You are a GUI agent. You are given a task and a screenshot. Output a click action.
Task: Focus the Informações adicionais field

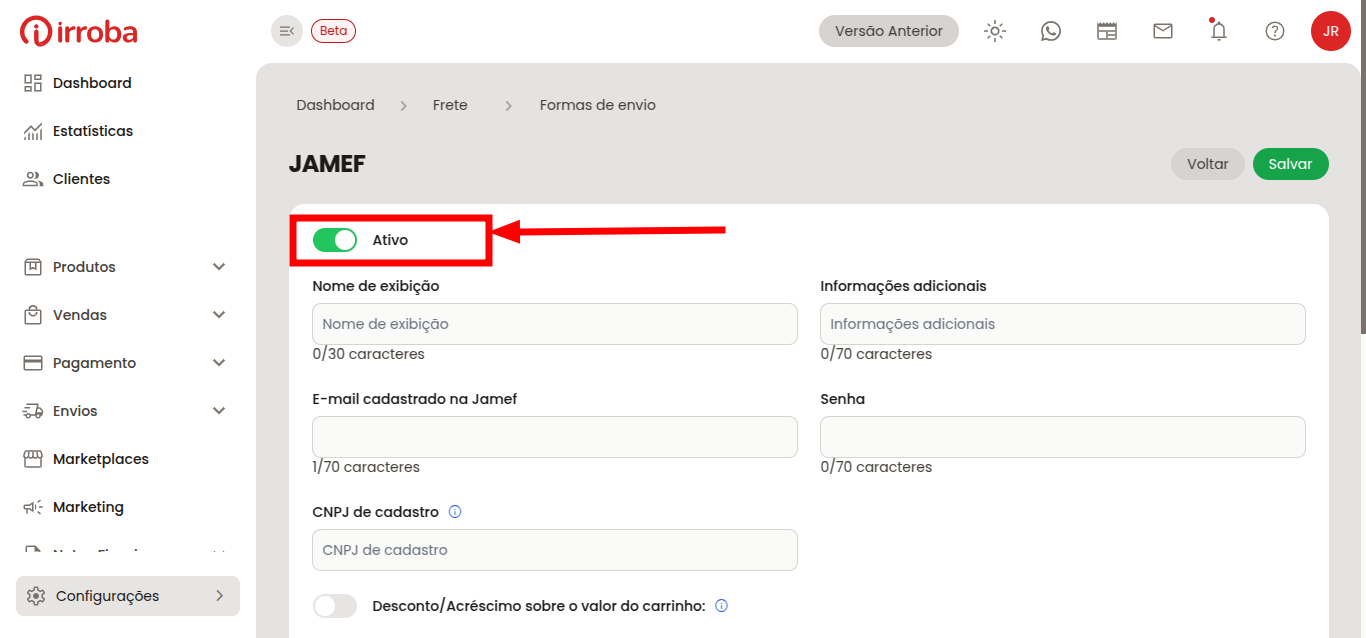(1063, 324)
